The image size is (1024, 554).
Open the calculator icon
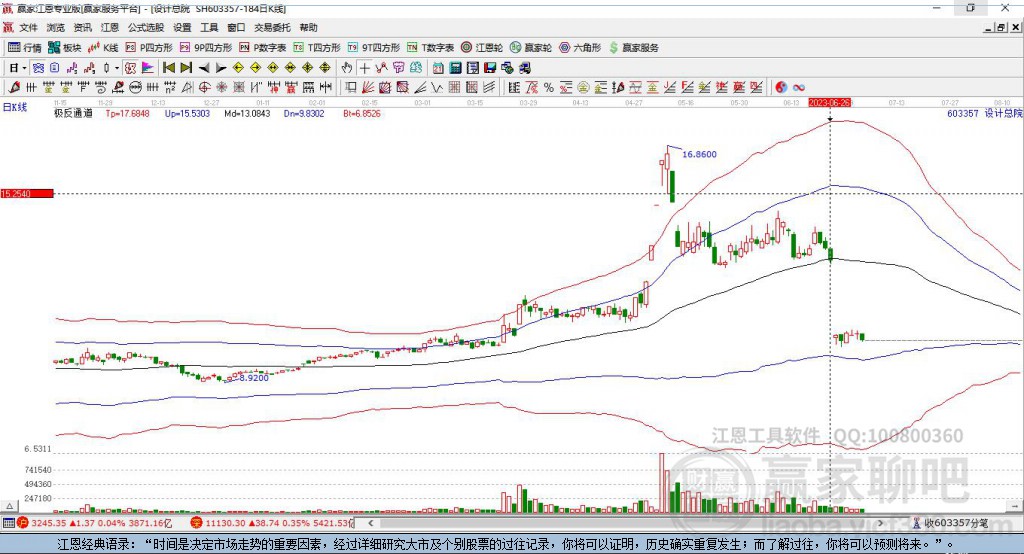[455, 68]
